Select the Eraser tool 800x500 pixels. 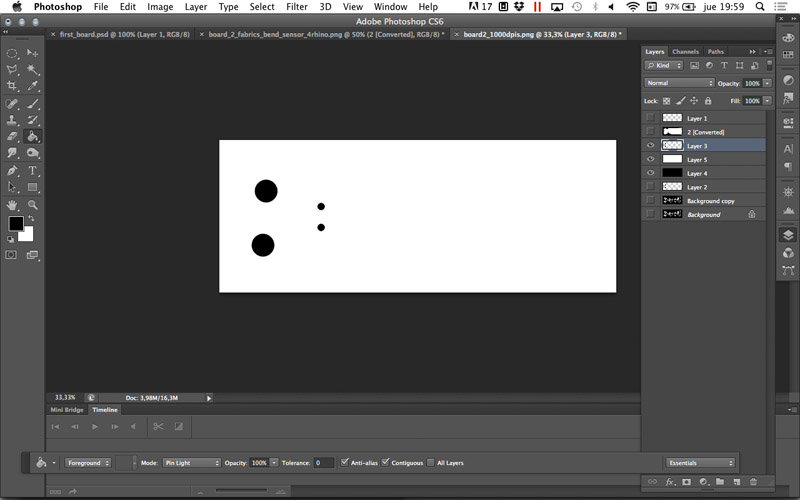pos(12,137)
